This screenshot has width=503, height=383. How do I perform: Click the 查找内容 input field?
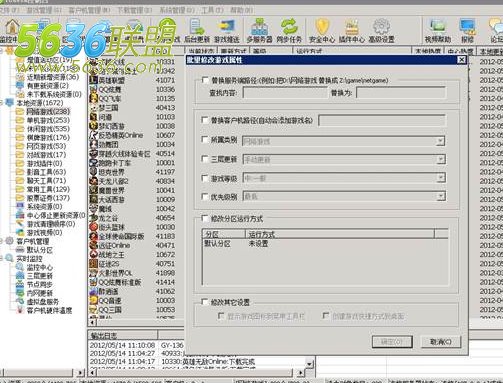point(285,93)
